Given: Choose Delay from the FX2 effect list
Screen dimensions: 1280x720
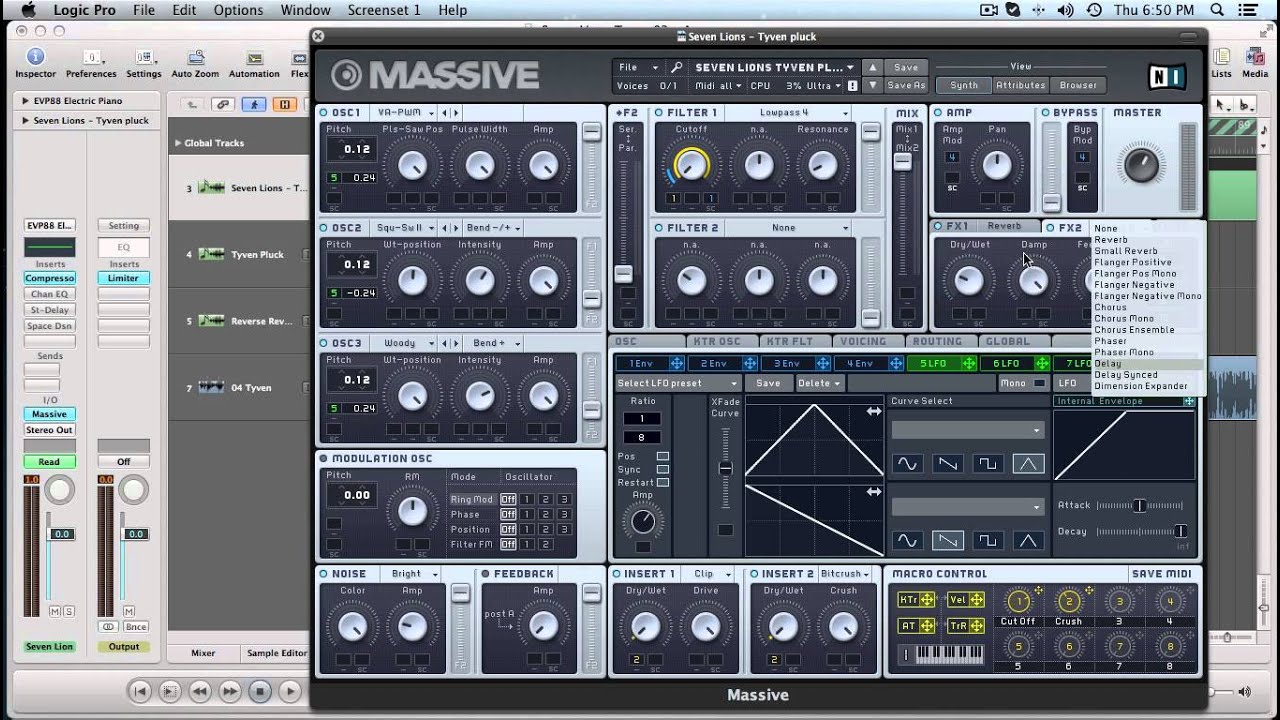Looking at the screenshot, I should point(1108,364).
